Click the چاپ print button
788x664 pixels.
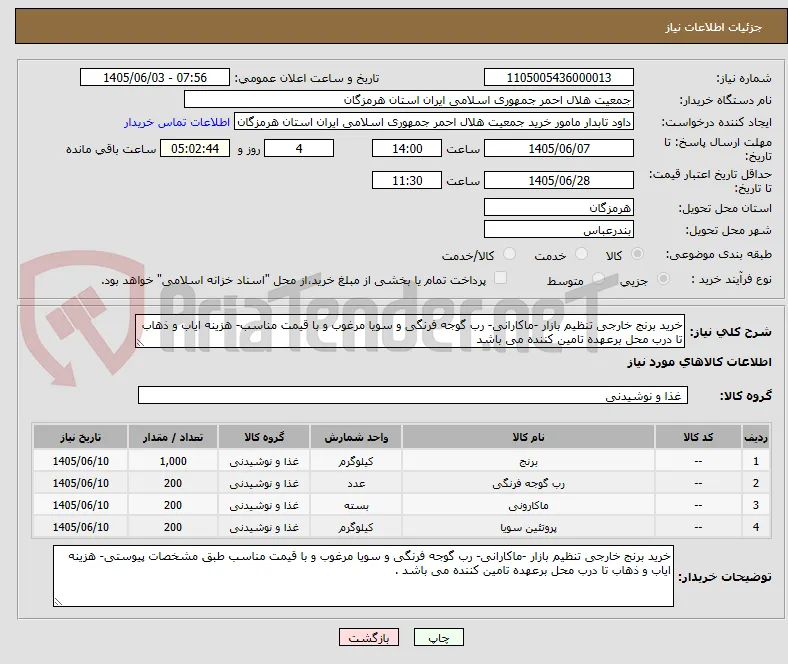pos(439,637)
